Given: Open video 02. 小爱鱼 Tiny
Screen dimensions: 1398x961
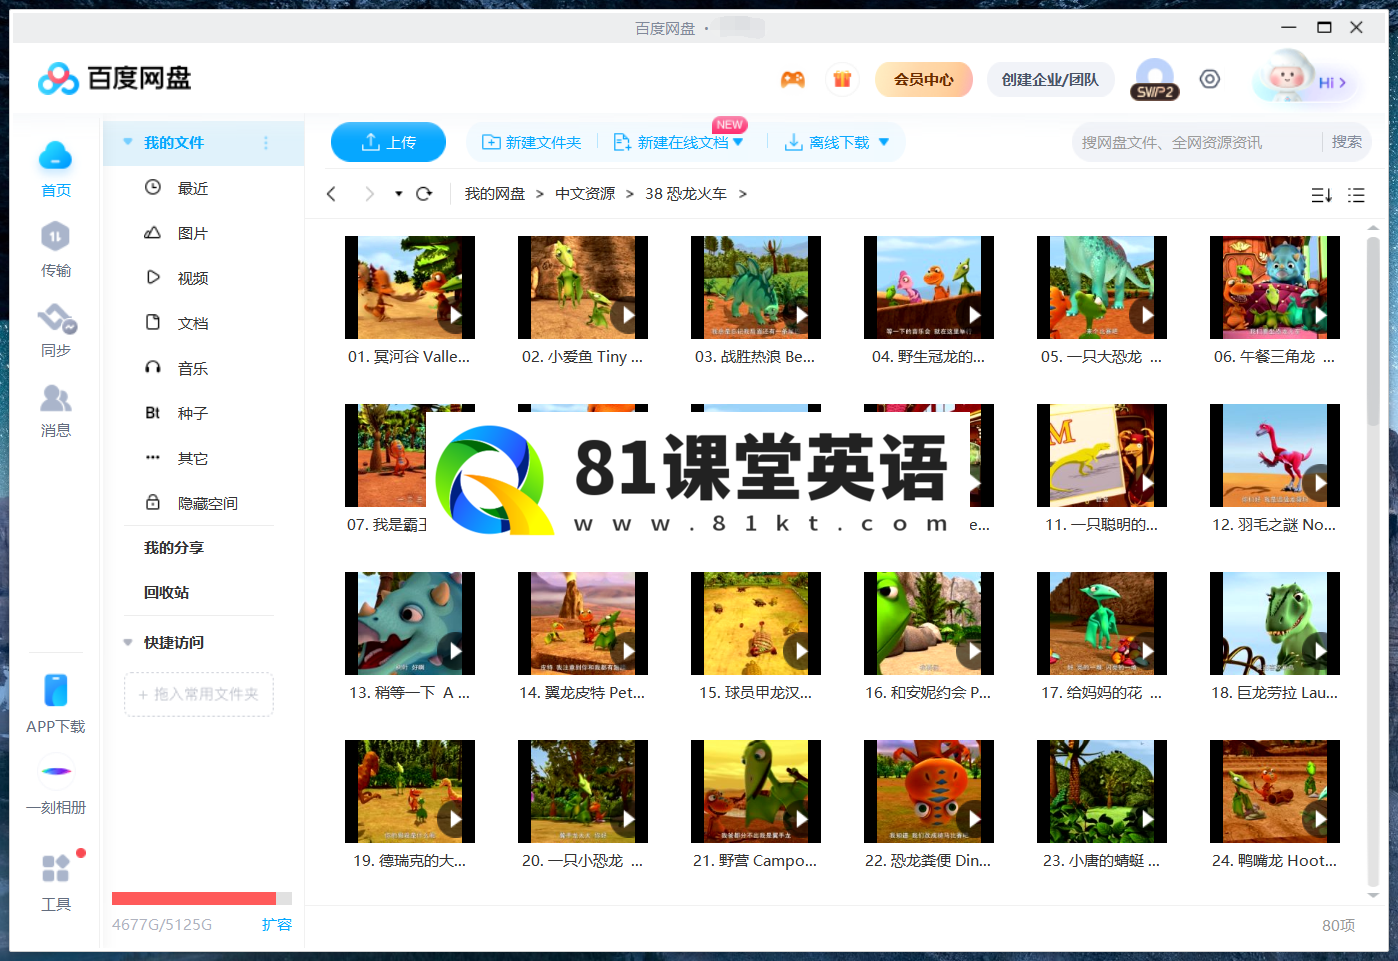Looking at the screenshot, I should click(x=583, y=287).
